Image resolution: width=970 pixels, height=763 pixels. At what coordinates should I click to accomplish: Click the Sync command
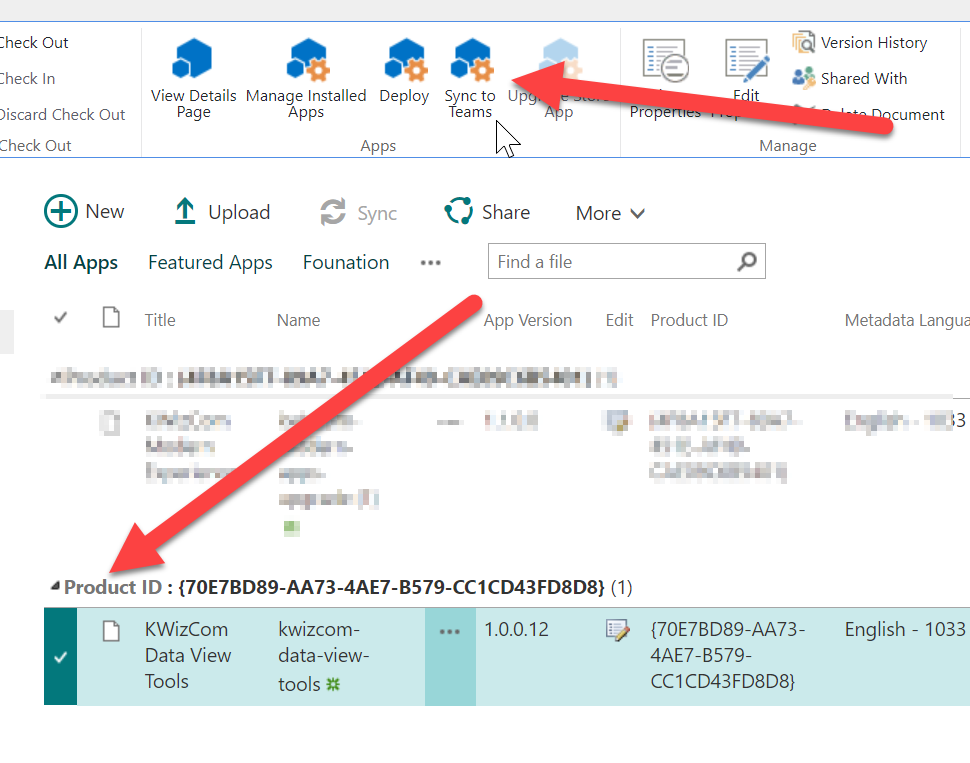tap(358, 213)
